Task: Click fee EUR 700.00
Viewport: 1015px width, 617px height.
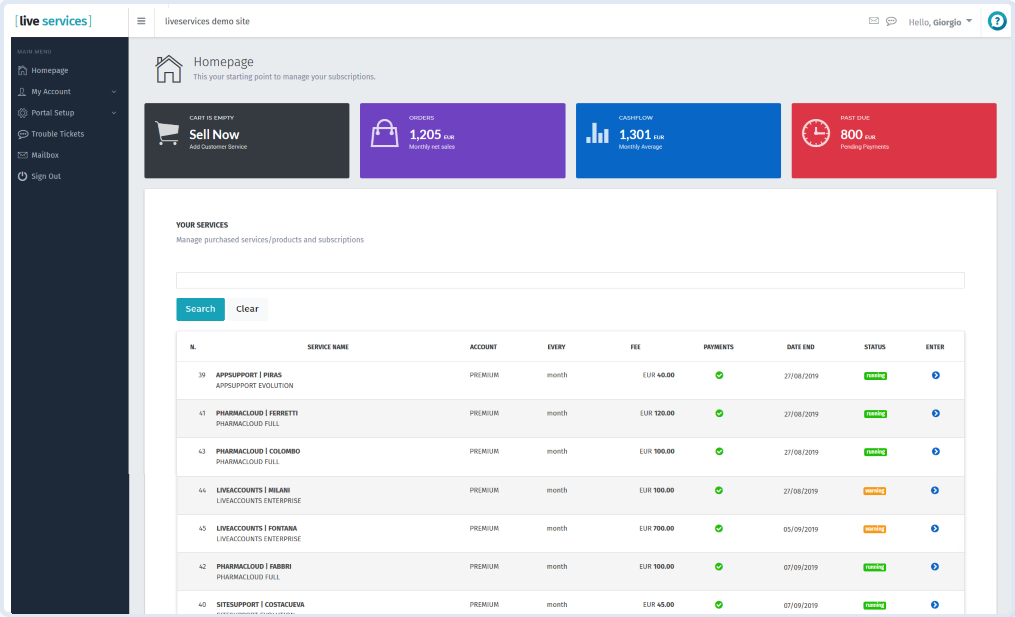Action: click(656, 528)
